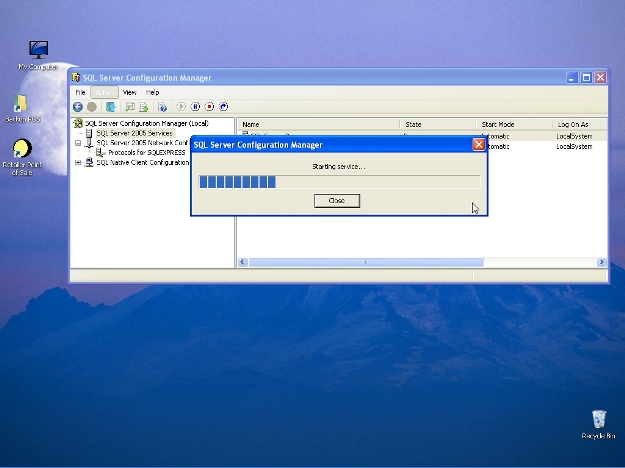Click the Start Service play icon
Screen dimensions: 625x468
point(182,107)
